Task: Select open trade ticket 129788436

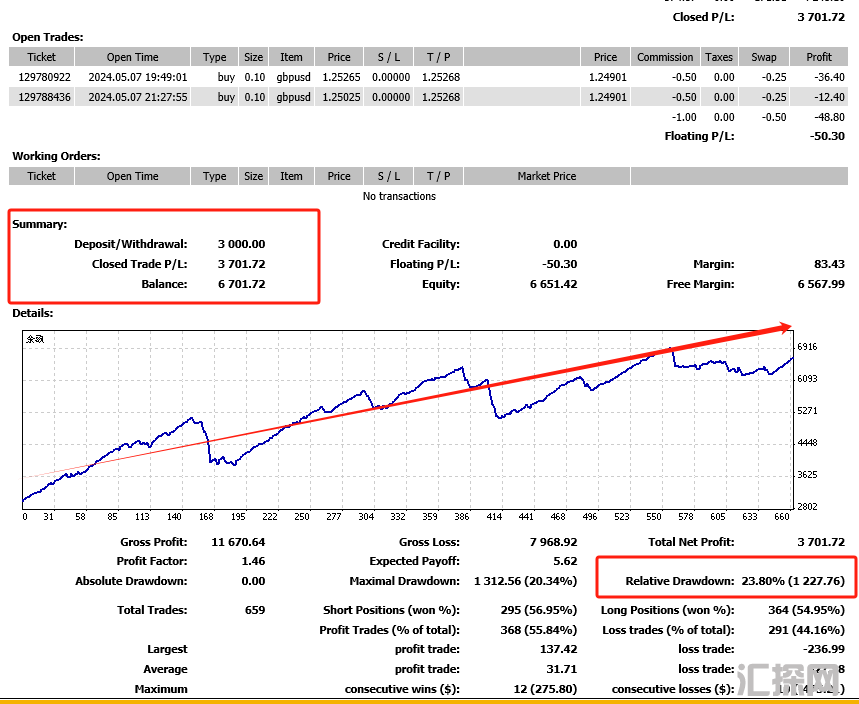Action: [44, 97]
